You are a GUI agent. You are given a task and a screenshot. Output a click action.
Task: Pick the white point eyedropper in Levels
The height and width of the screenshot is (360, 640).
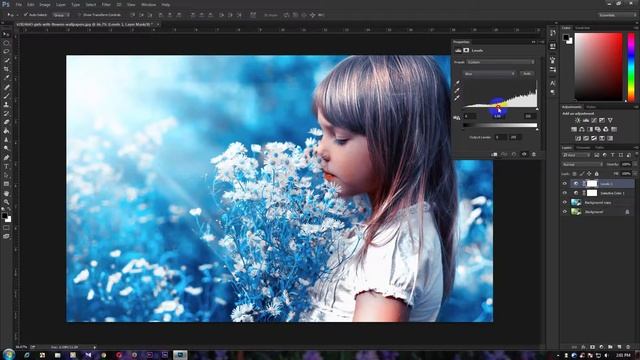[458, 98]
